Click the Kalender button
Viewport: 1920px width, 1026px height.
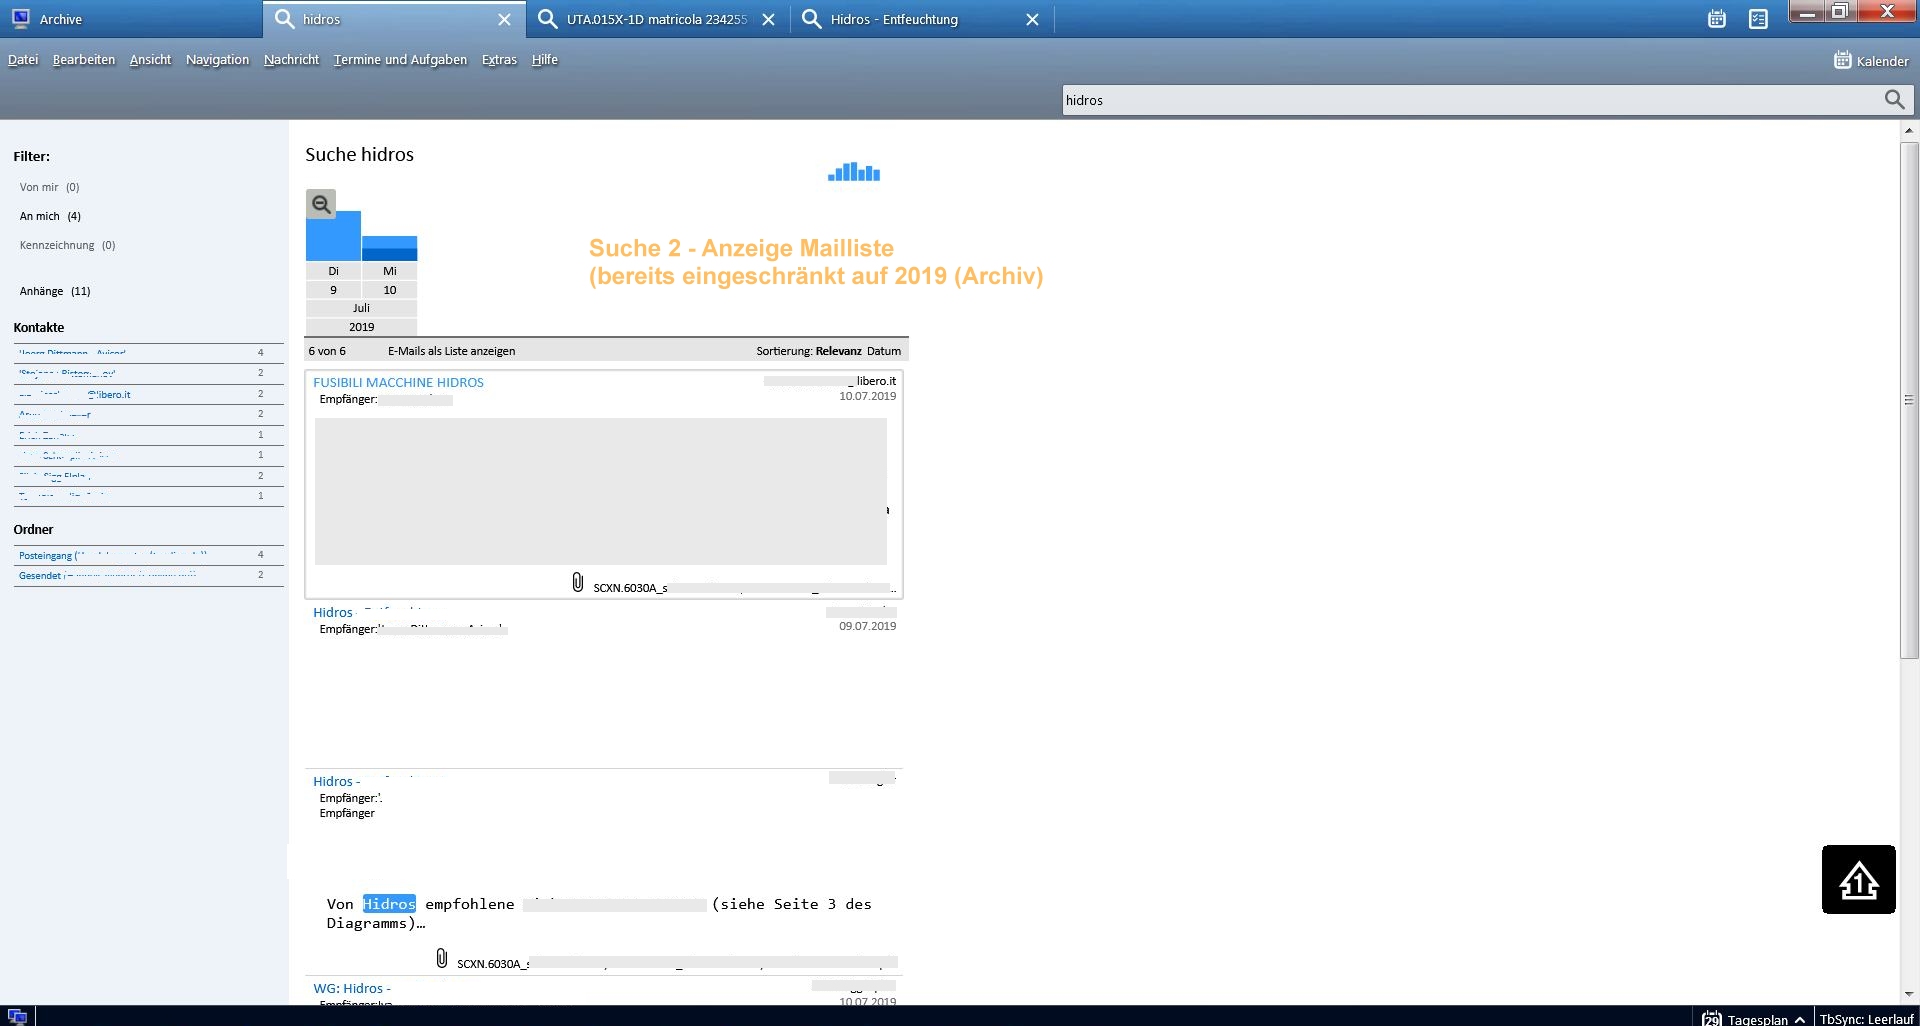click(x=1871, y=61)
